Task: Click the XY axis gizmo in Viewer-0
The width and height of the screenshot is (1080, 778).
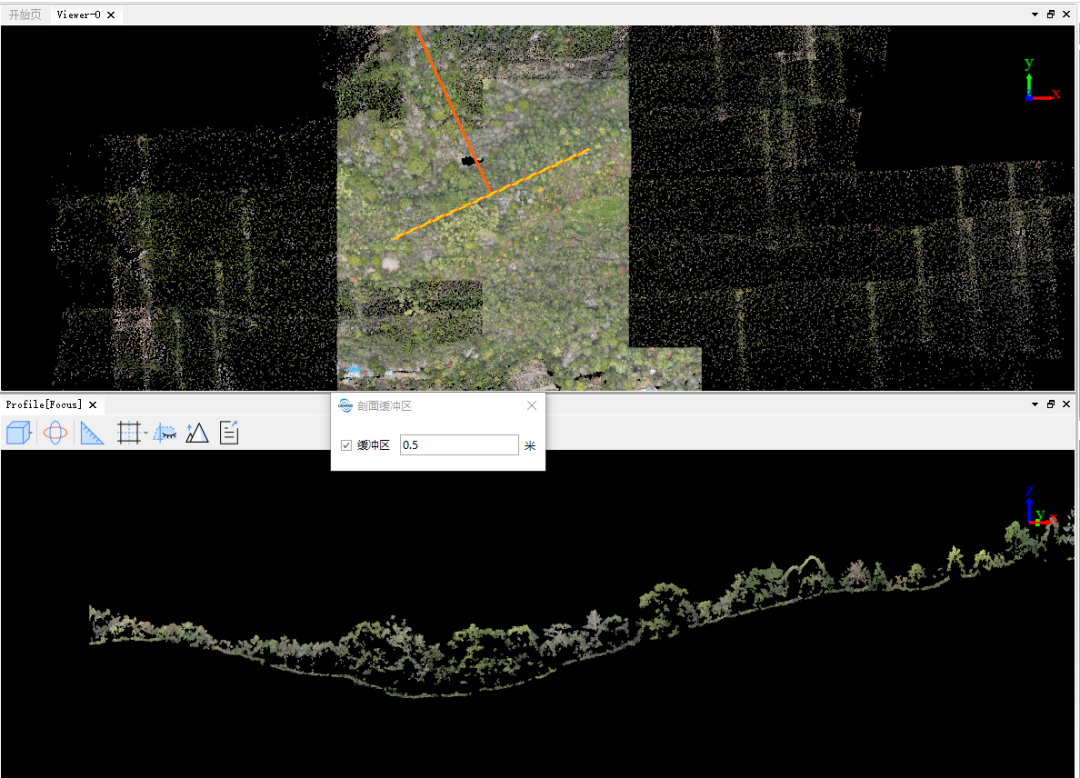Action: (x=1041, y=80)
